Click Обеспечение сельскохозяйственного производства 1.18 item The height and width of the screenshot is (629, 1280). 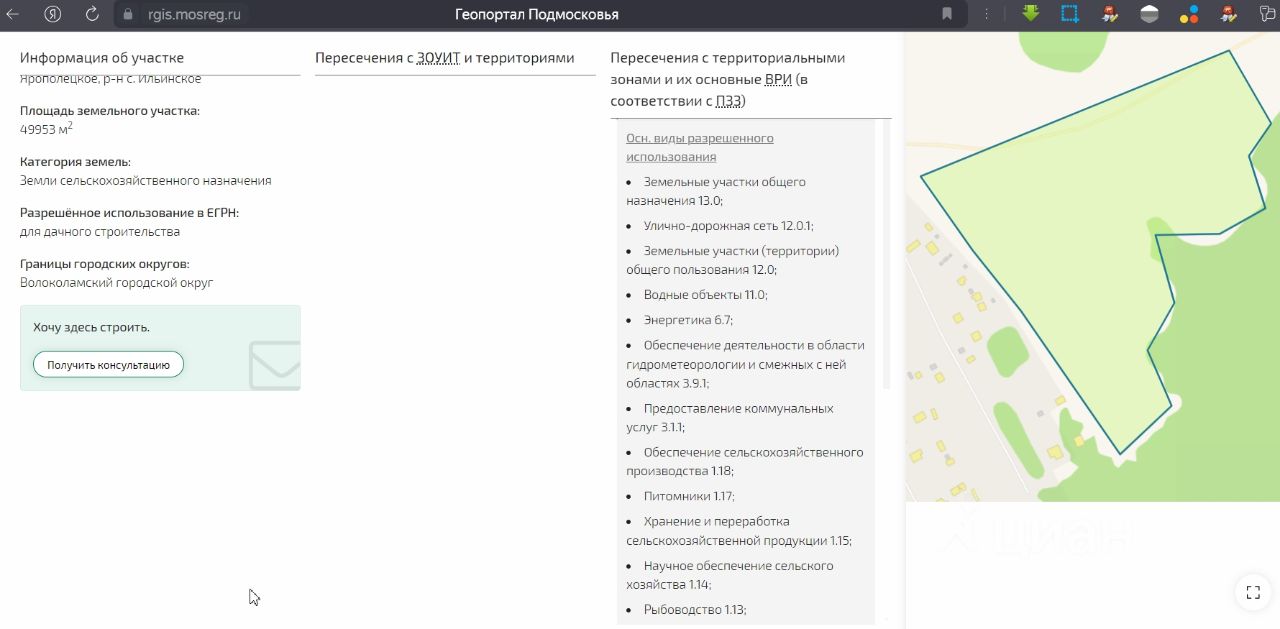(745, 461)
